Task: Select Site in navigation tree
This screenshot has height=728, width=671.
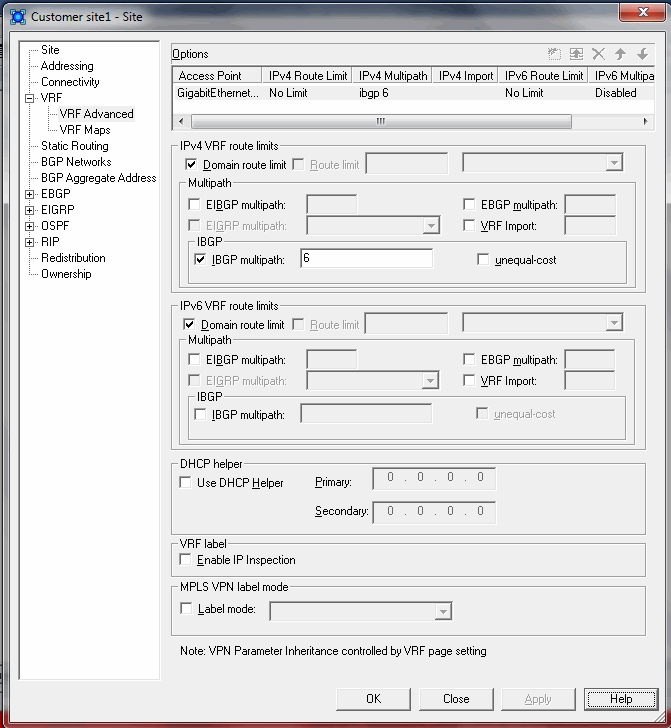Action: point(50,50)
